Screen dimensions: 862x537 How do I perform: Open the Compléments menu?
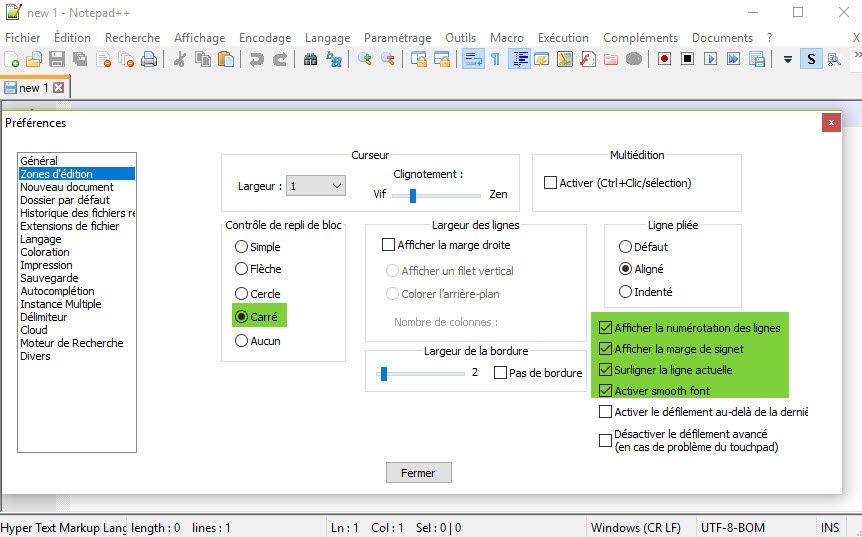click(640, 38)
